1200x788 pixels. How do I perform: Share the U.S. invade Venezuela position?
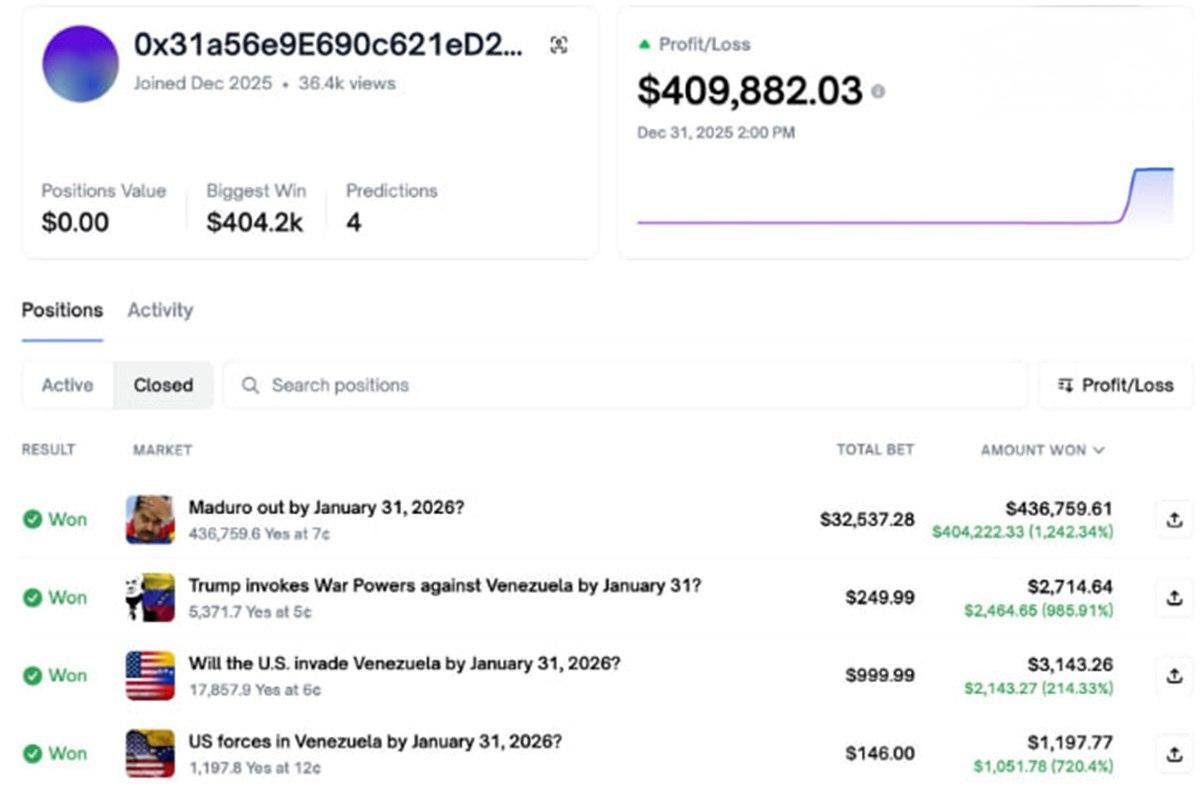point(1174,676)
